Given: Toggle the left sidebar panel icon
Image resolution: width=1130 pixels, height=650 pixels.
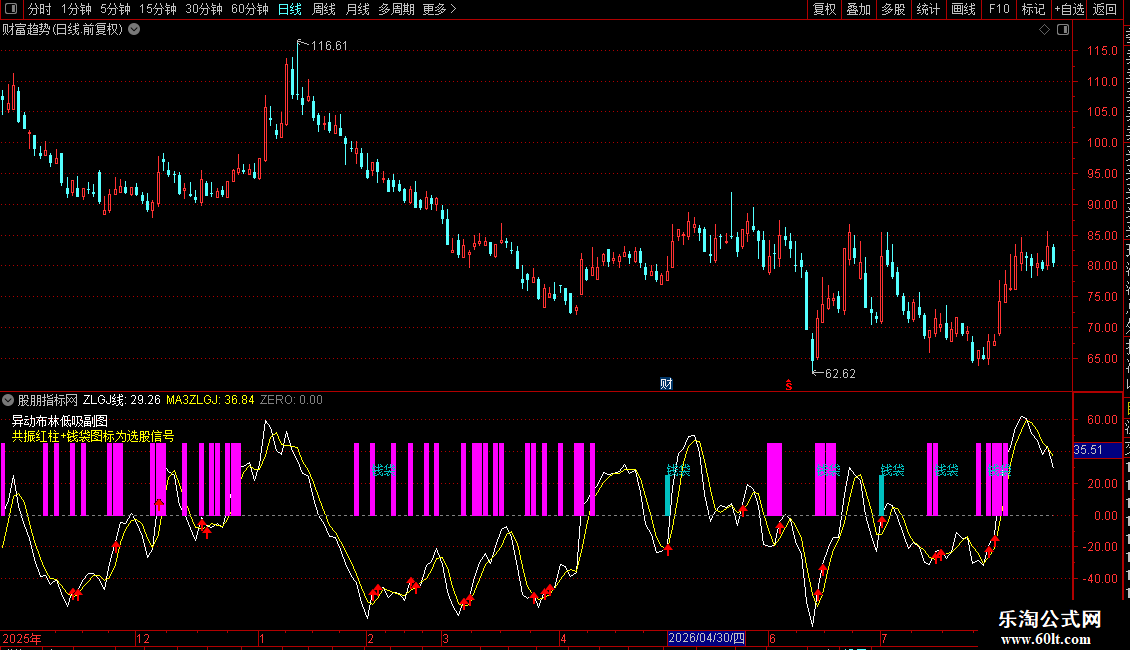Looking at the screenshot, I should point(11,9).
